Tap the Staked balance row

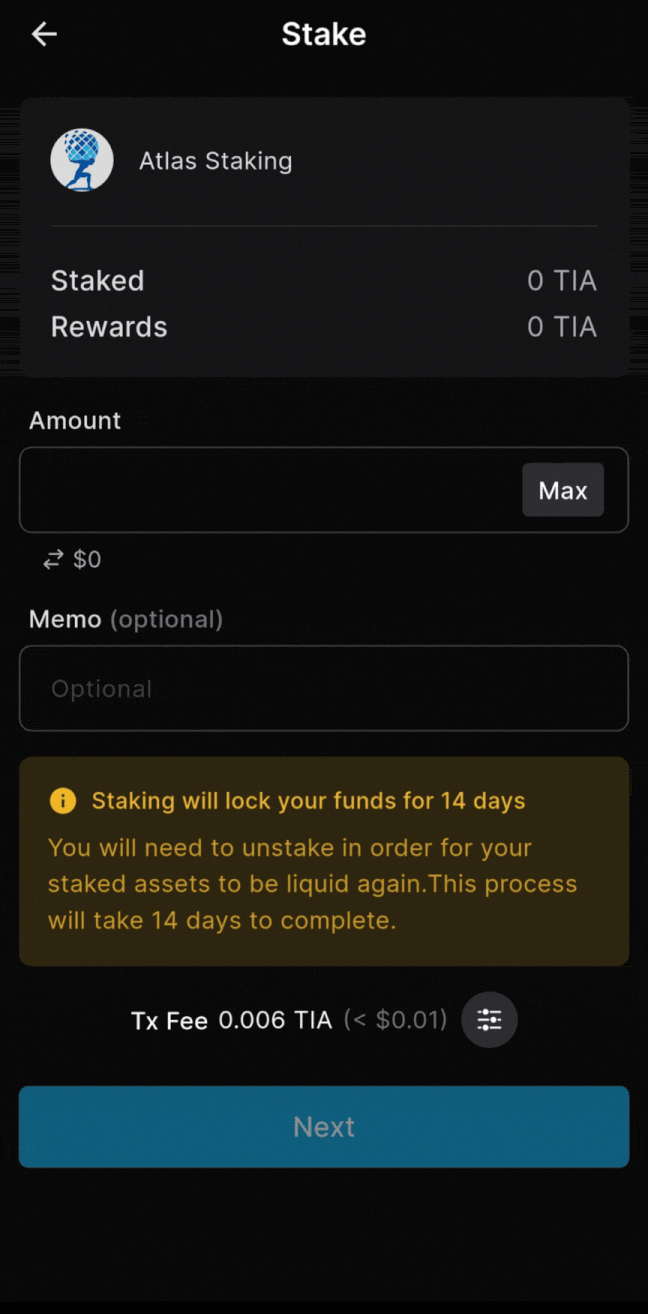324,281
